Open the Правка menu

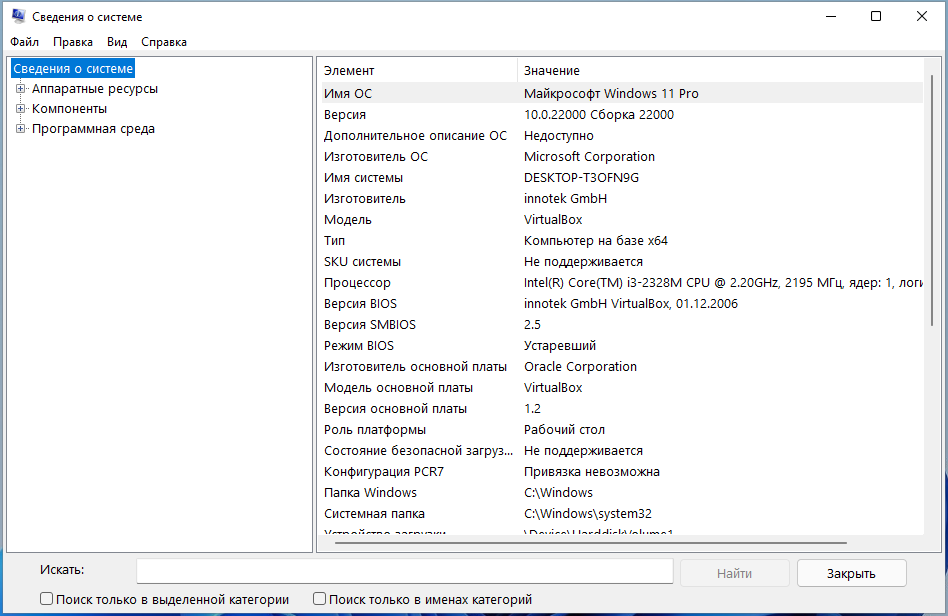[73, 42]
